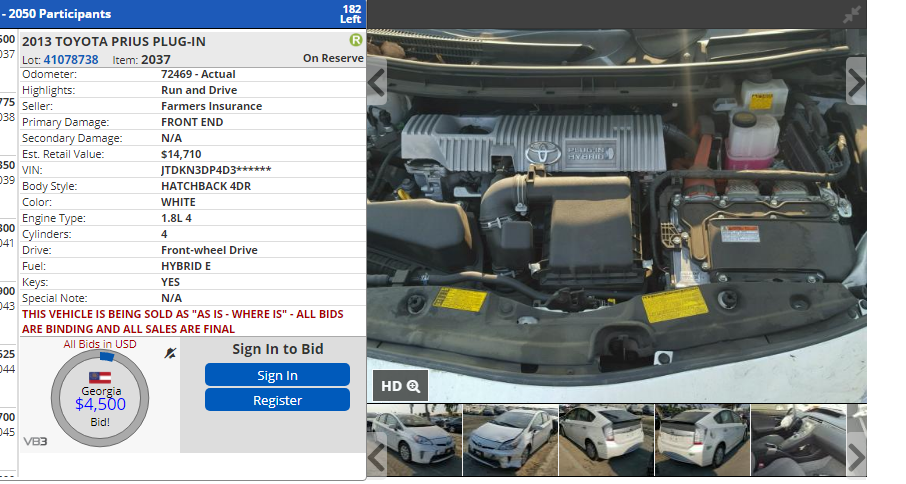Viewport: 906px width, 484px height.
Task: Click the VIN JTDKN3DP4D3****** text
Action: (x=216, y=170)
